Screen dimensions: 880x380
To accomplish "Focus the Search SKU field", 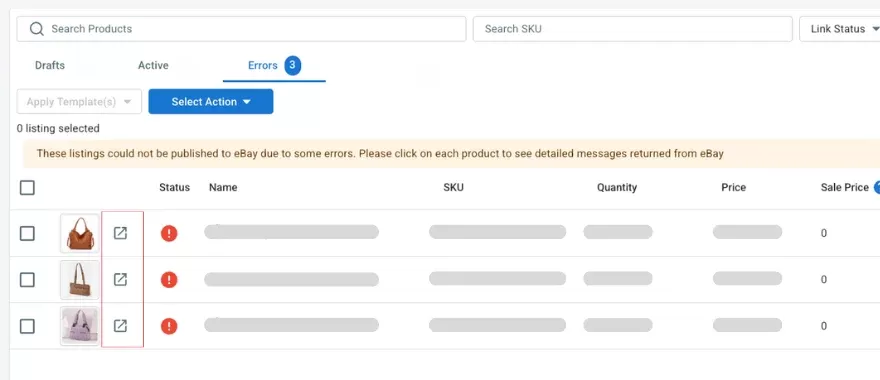I will click(x=632, y=29).
